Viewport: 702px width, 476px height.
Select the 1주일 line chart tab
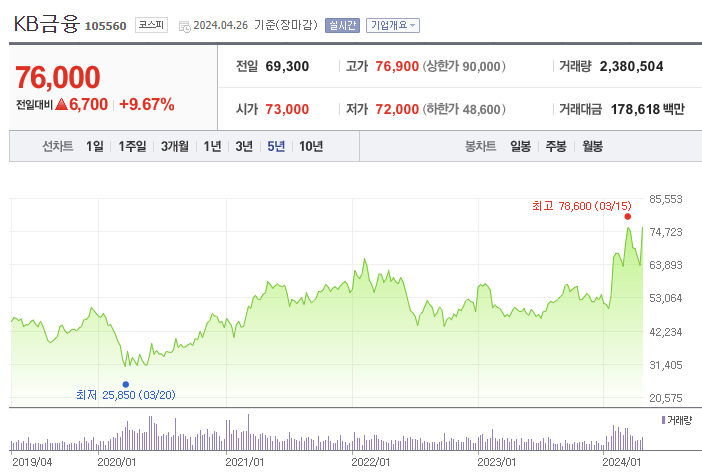(132, 146)
